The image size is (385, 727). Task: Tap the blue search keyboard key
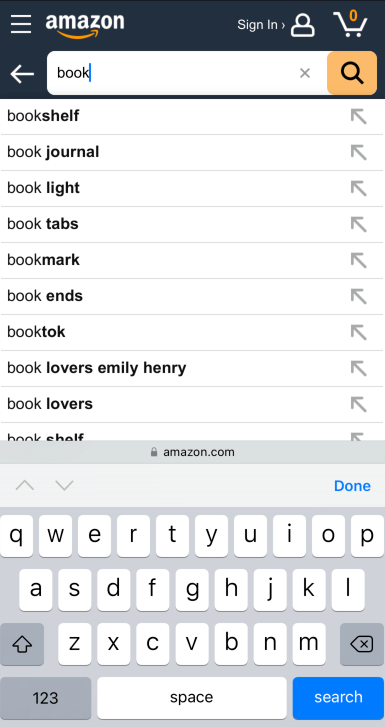point(338,697)
